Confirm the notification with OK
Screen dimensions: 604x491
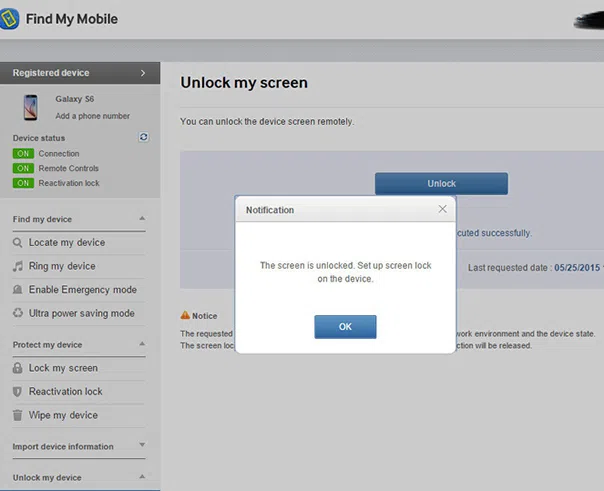pos(345,327)
